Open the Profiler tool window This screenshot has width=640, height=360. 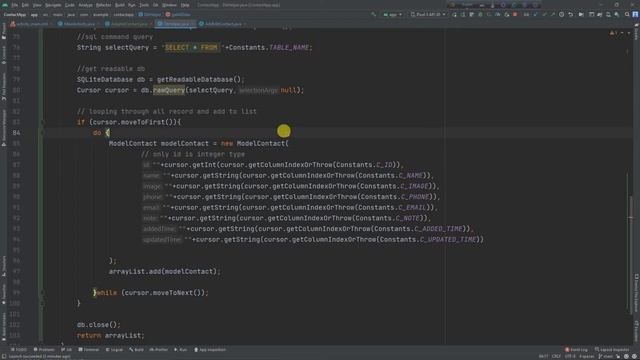pyautogui.click(x=159, y=350)
